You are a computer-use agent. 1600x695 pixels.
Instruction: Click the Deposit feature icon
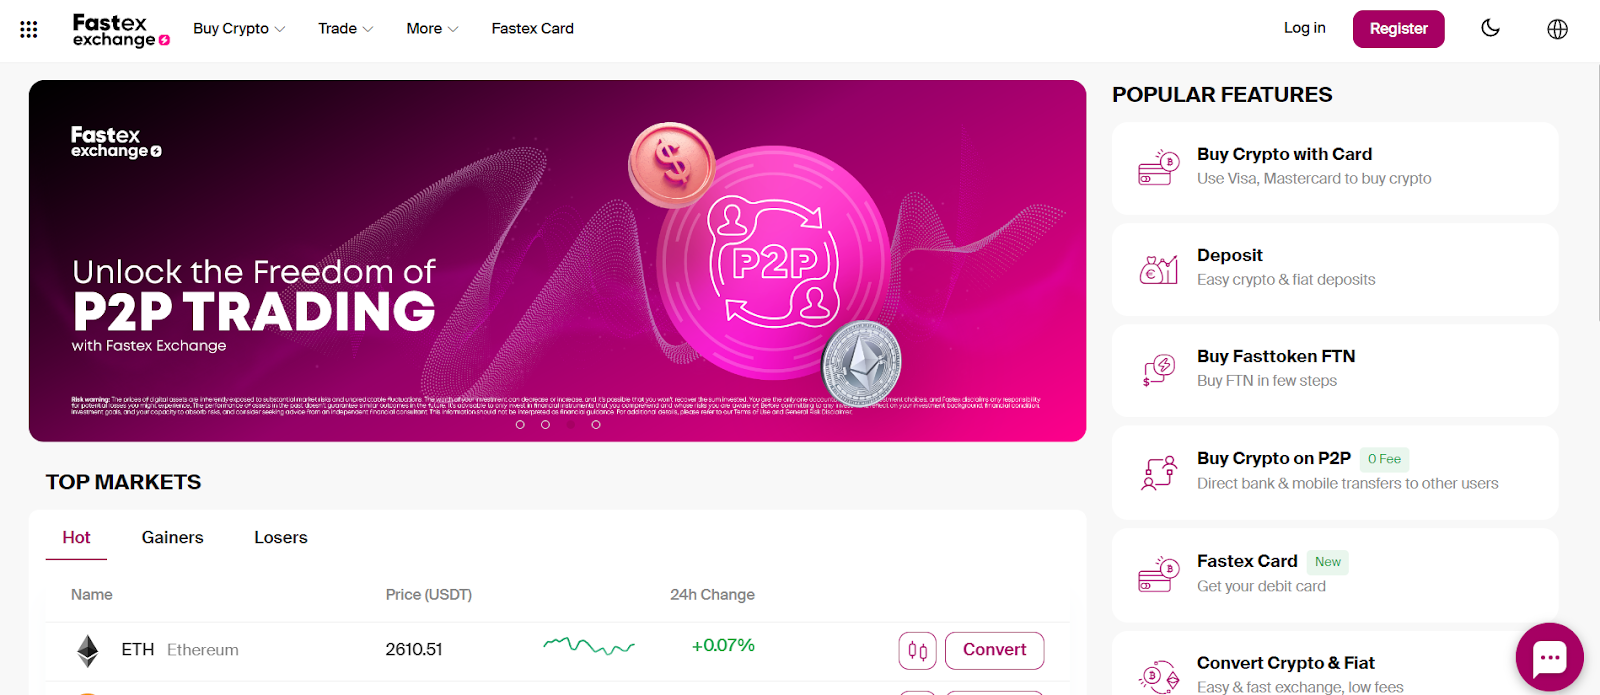click(1158, 269)
